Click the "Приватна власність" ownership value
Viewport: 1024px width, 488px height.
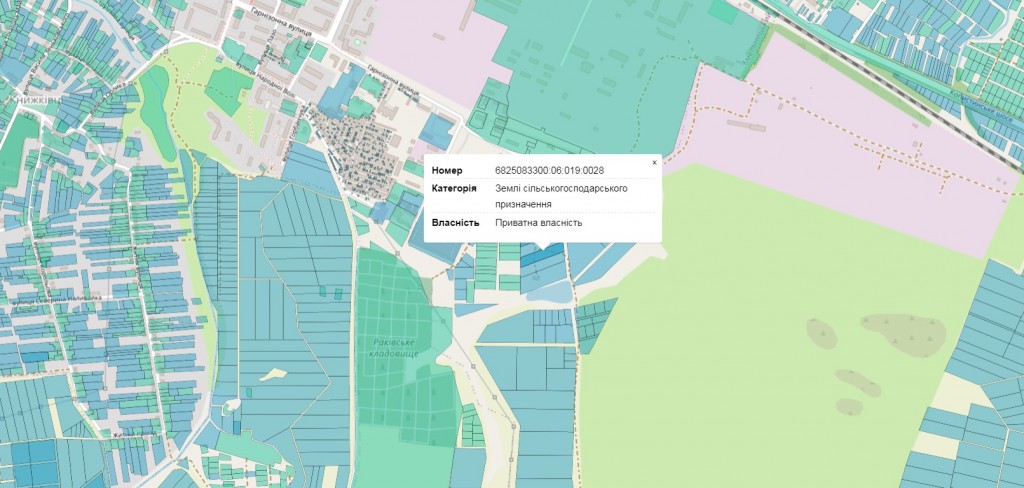tap(538, 222)
